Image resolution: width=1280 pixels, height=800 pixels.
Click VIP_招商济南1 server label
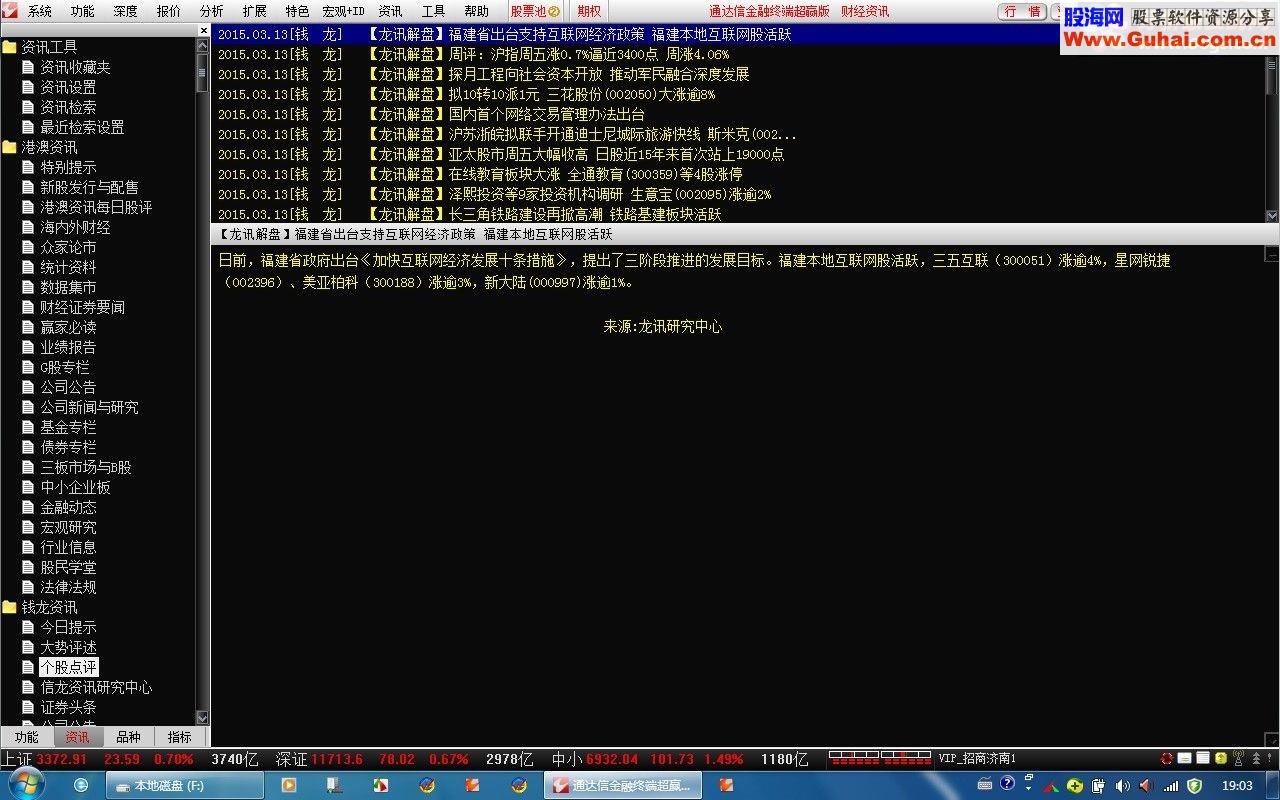[x=977, y=759]
